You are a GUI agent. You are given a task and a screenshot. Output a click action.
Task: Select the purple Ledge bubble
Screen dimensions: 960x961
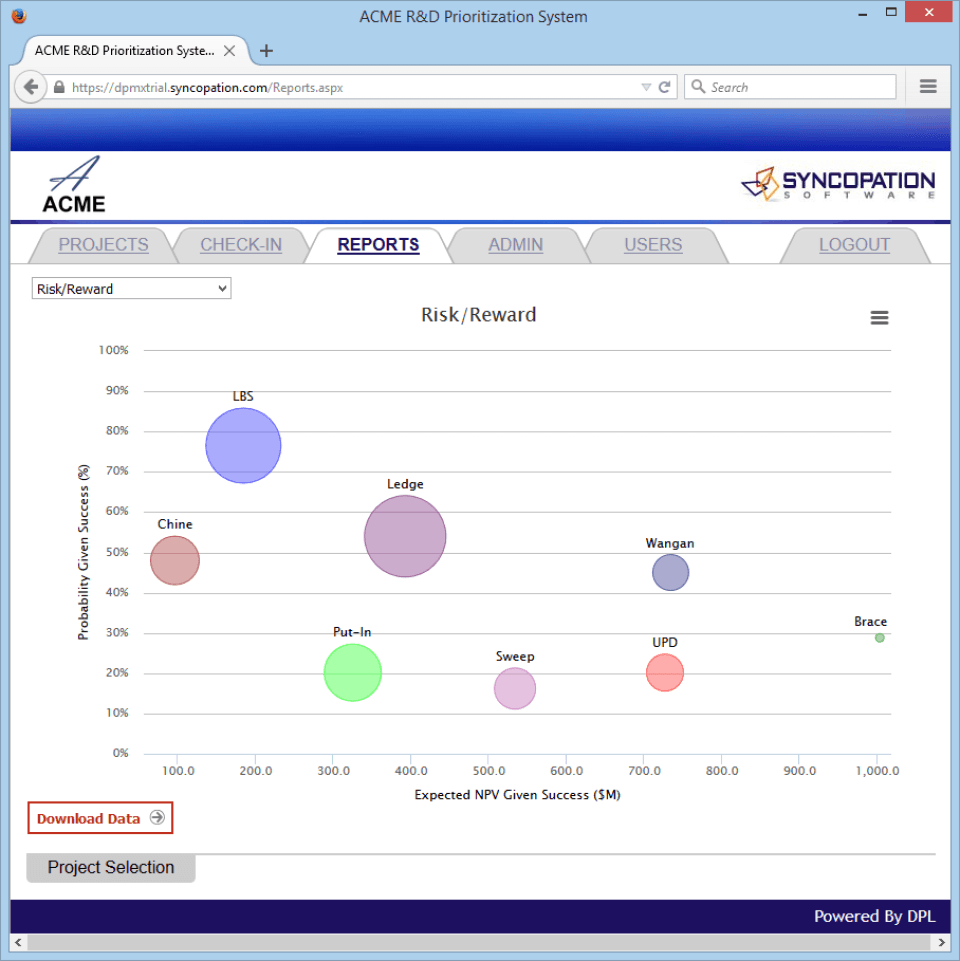[405, 537]
